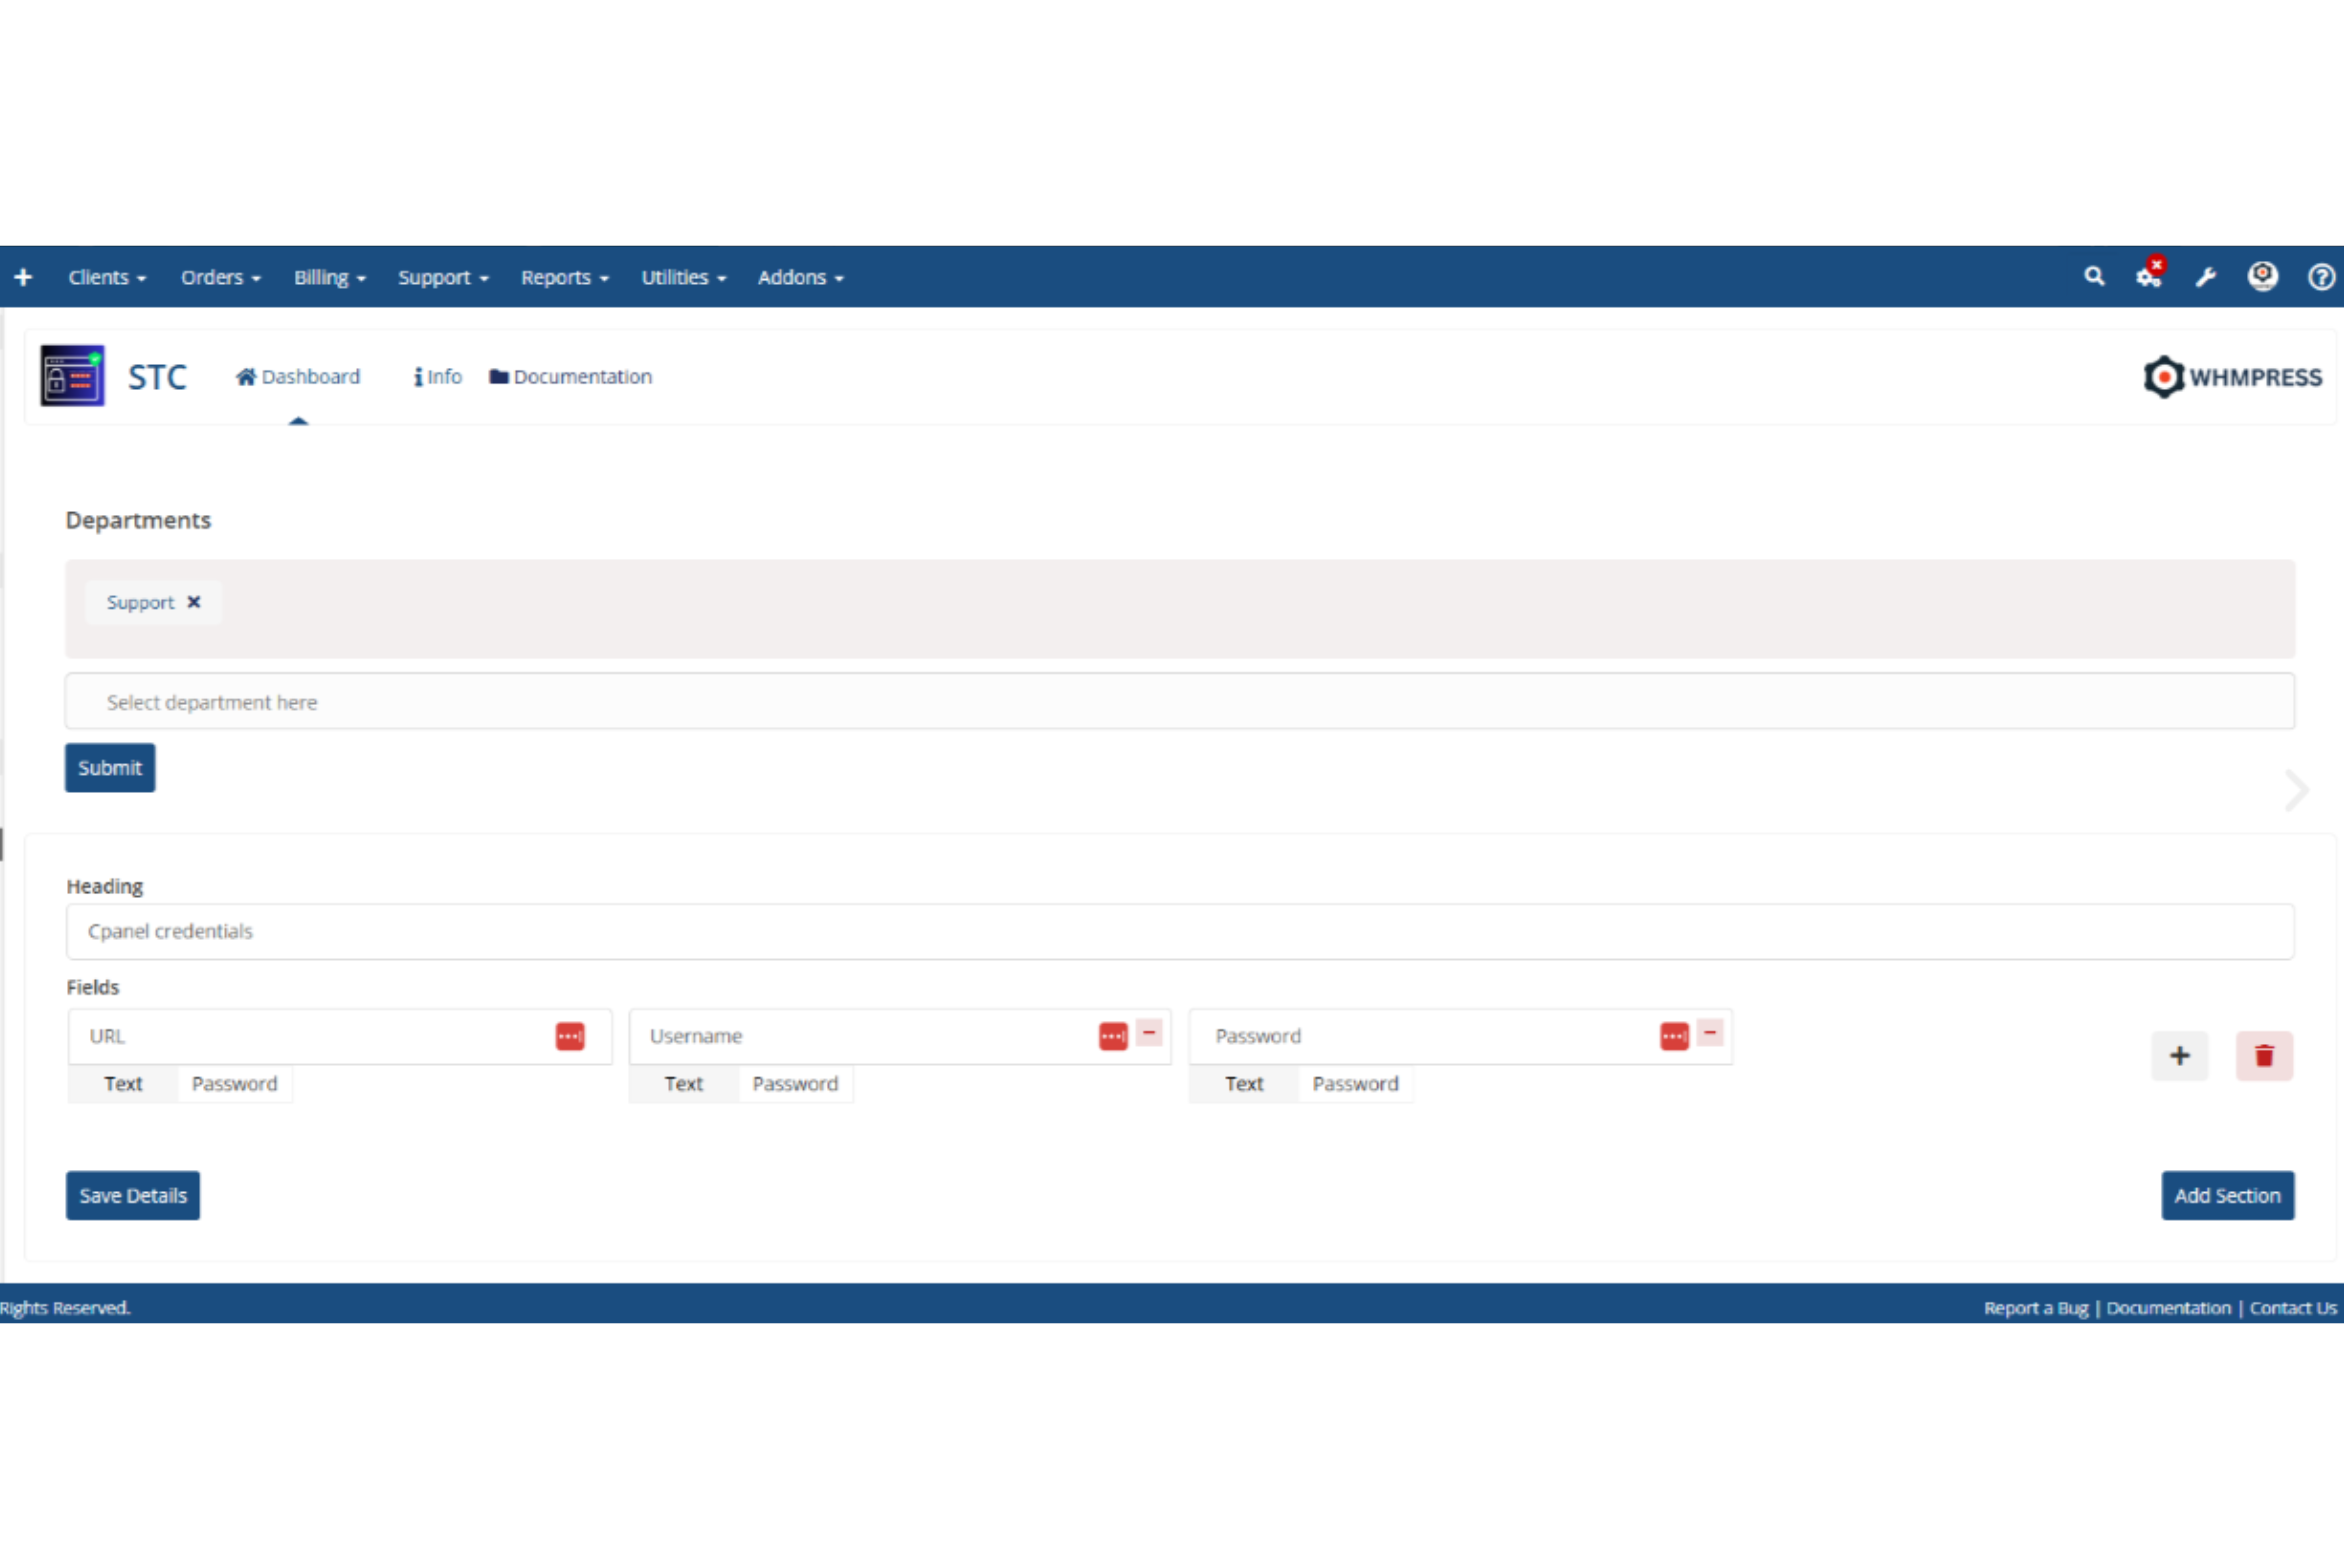Delete the section with trash icon
The image size is (2344, 1563).
tap(2263, 1055)
